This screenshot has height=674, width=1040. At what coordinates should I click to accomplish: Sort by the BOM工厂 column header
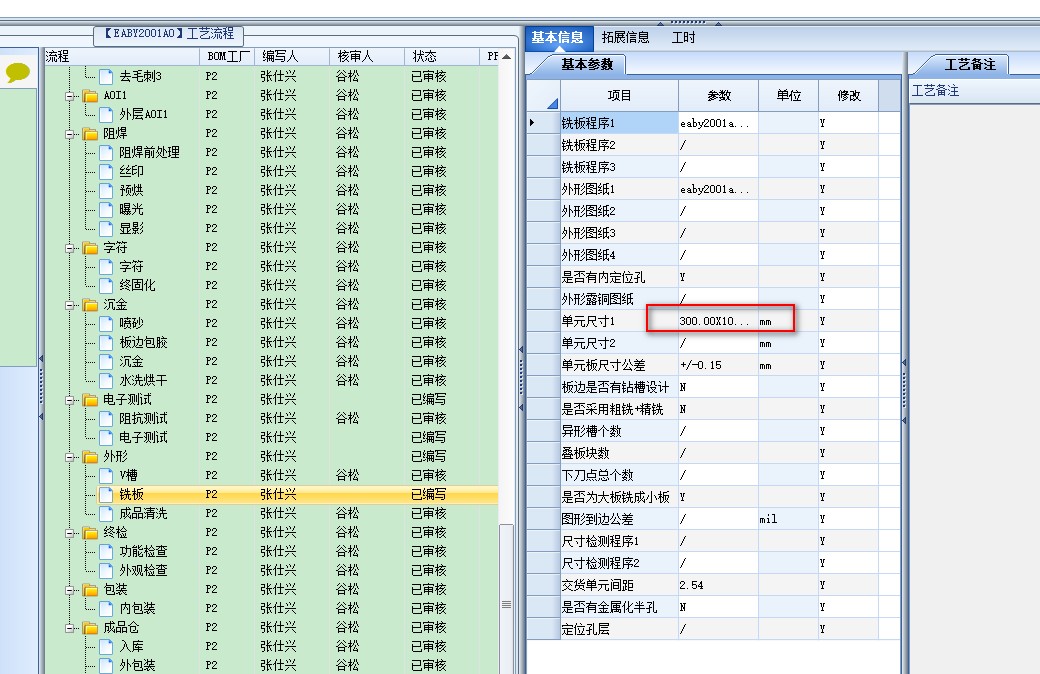(227, 56)
